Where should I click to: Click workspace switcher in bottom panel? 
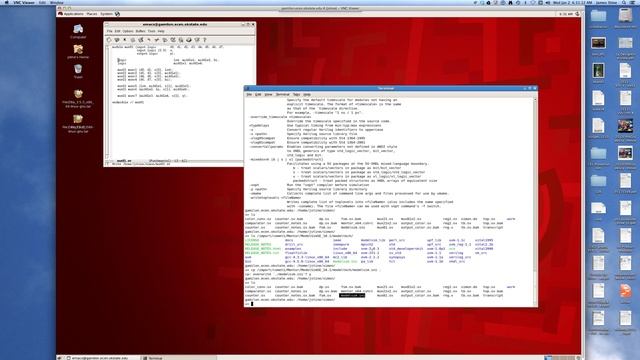pos(561,358)
